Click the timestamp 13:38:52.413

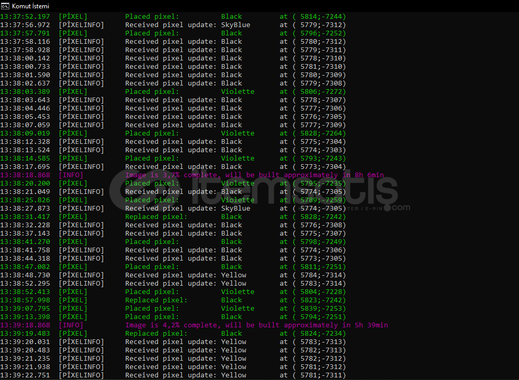[25, 292]
